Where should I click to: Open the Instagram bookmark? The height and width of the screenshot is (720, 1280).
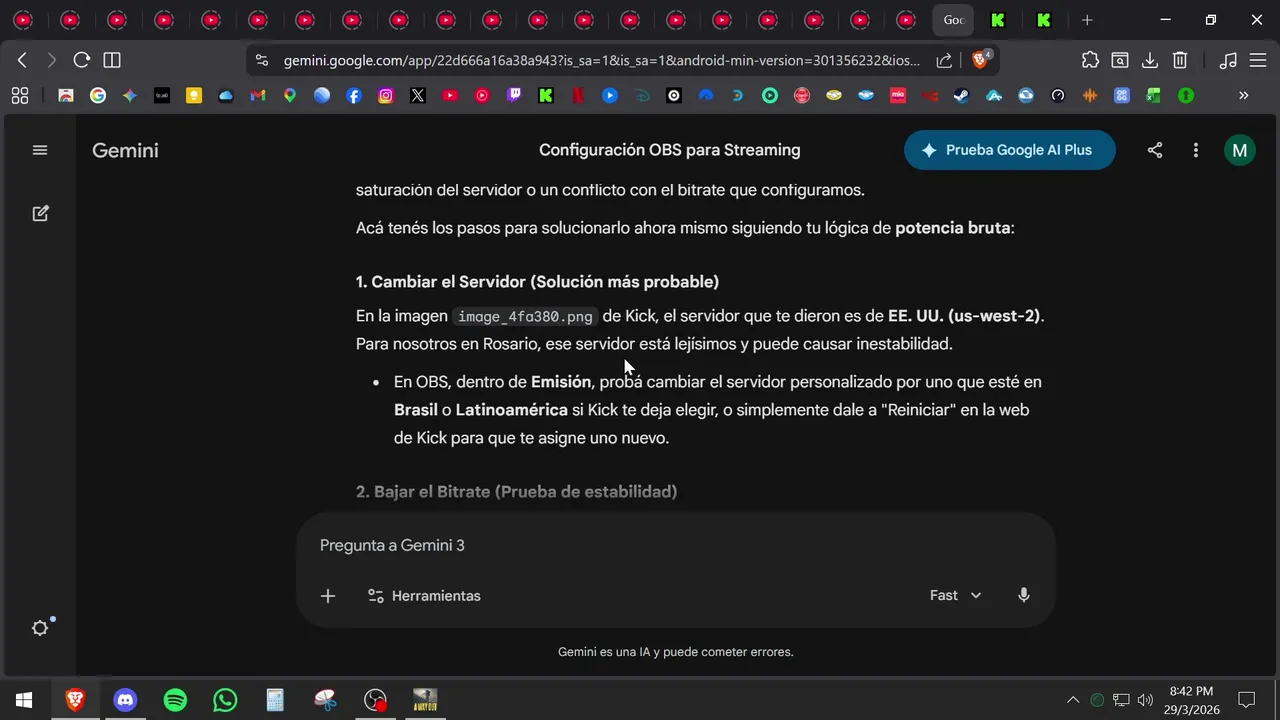pyautogui.click(x=386, y=96)
